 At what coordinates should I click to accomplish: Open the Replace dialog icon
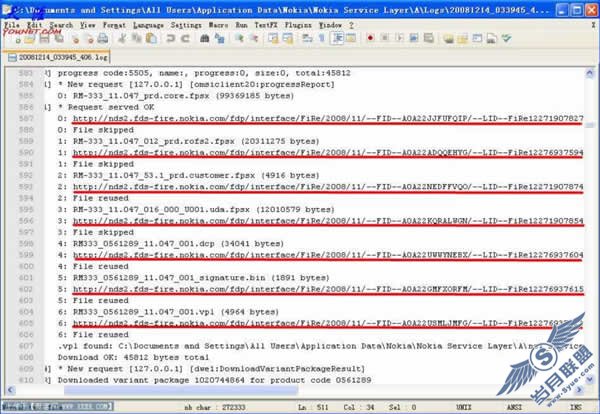tap(220, 39)
